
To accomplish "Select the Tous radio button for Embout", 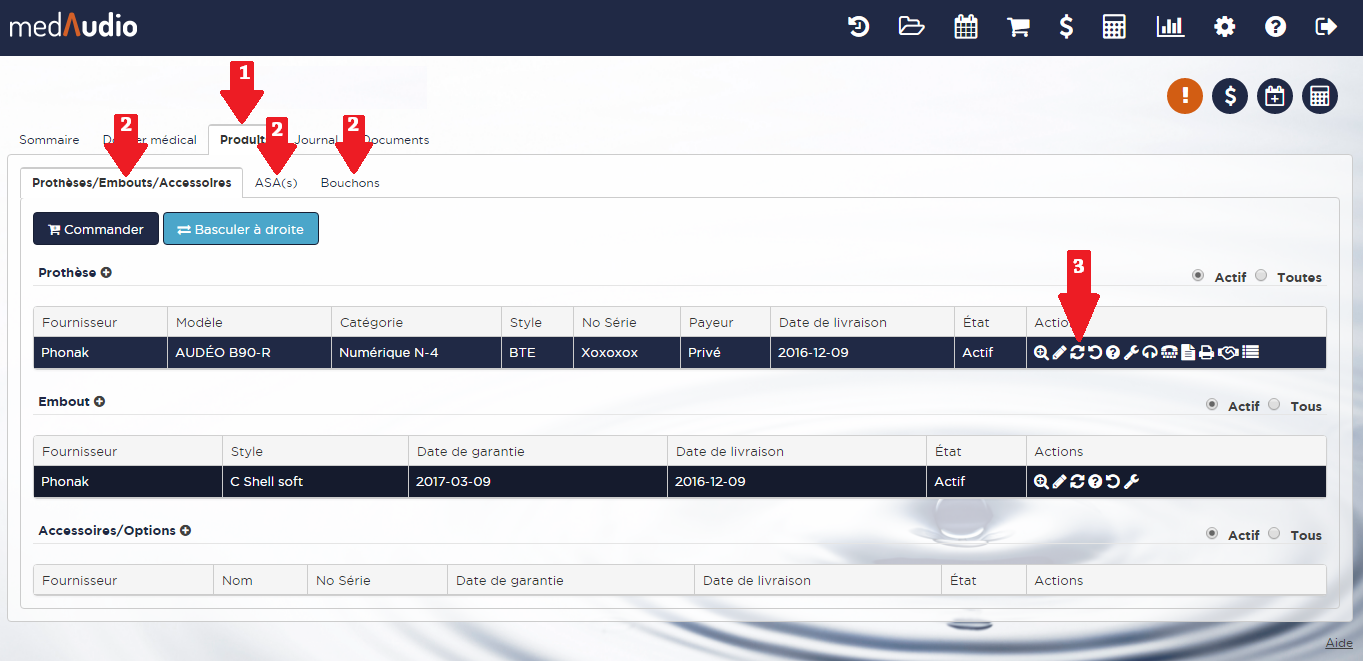I will pos(1274,405).
